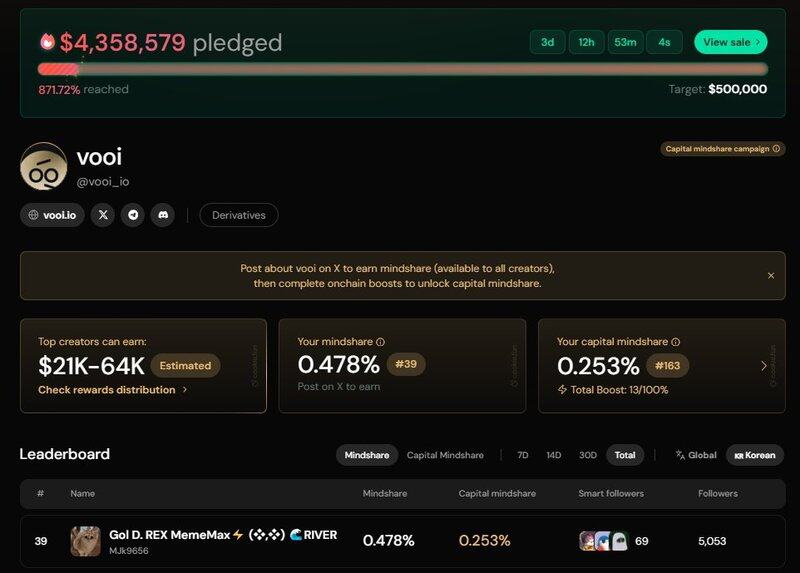Open vooi's Telegram channel icon
Screen dimensions: 800x573
point(133,215)
